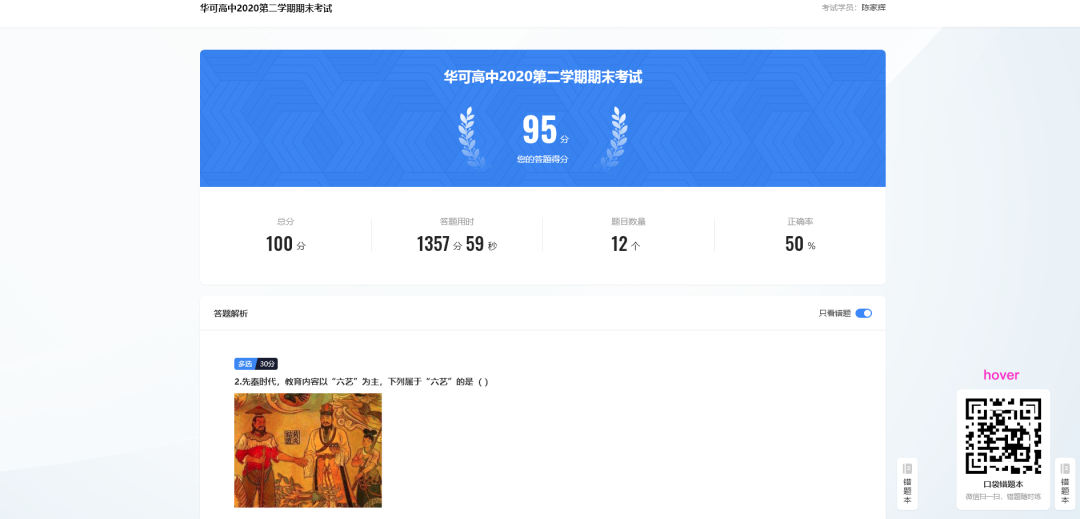
Task: Click the right laurel wreath icon beside the score
Action: pos(615,137)
